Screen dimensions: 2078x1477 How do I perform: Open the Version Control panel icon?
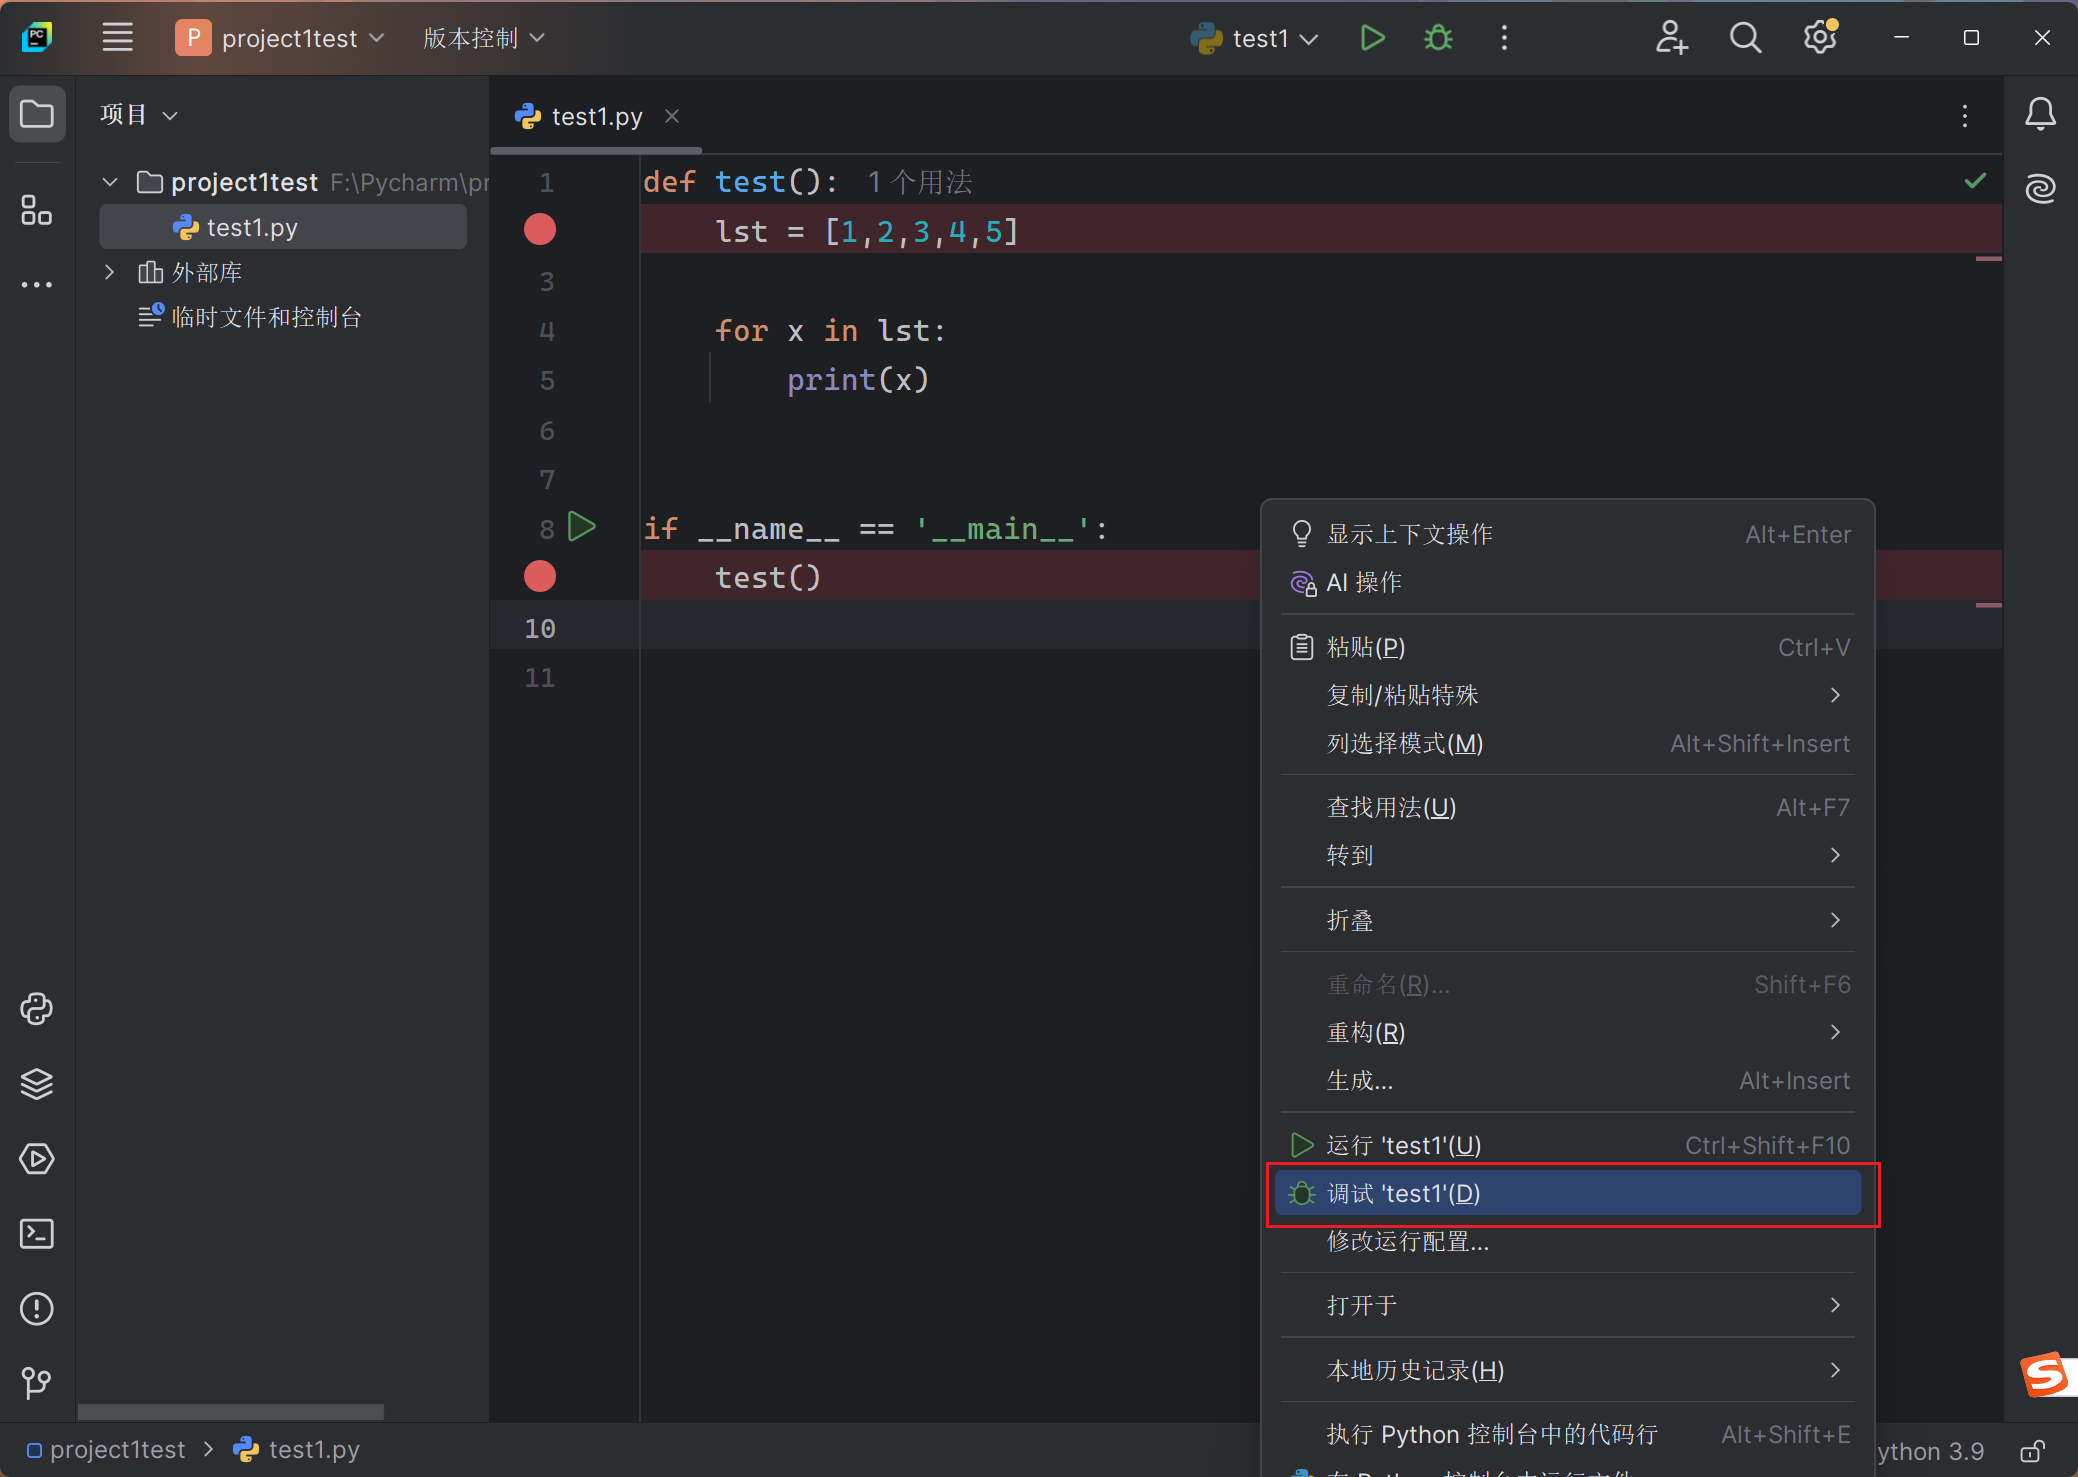tap(37, 1383)
